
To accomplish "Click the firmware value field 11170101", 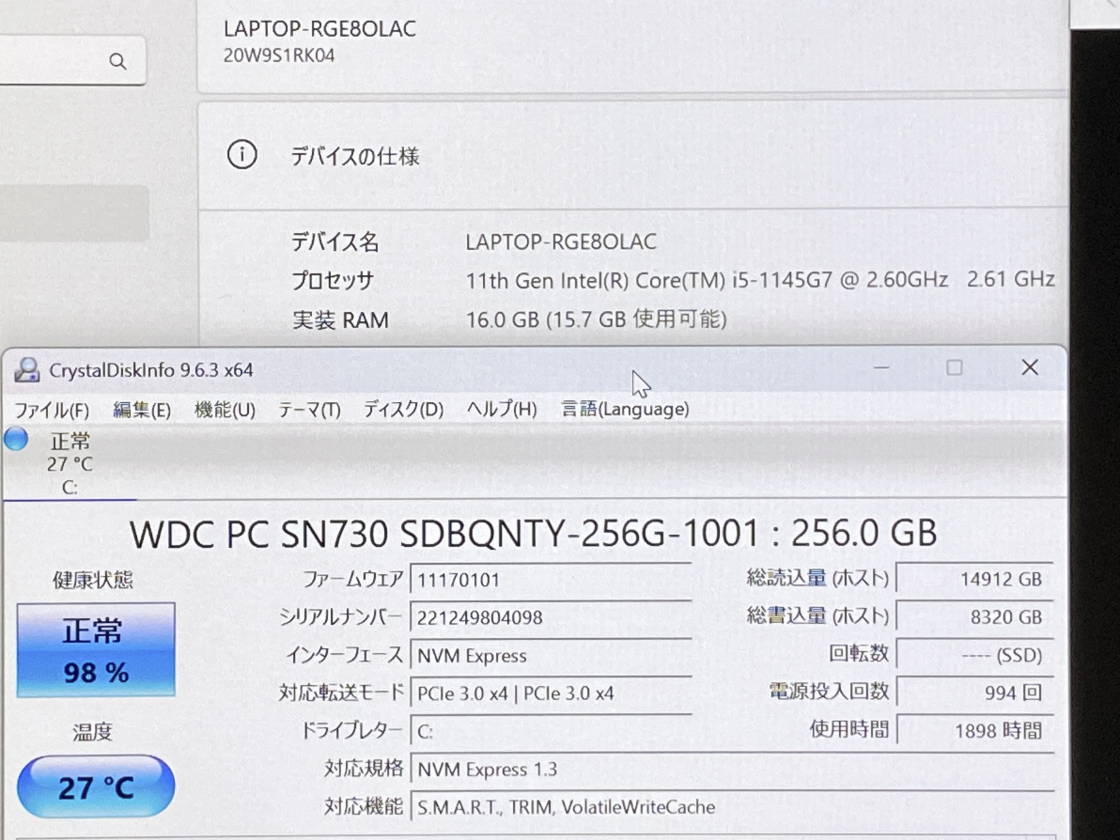I will (x=550, y=579).
